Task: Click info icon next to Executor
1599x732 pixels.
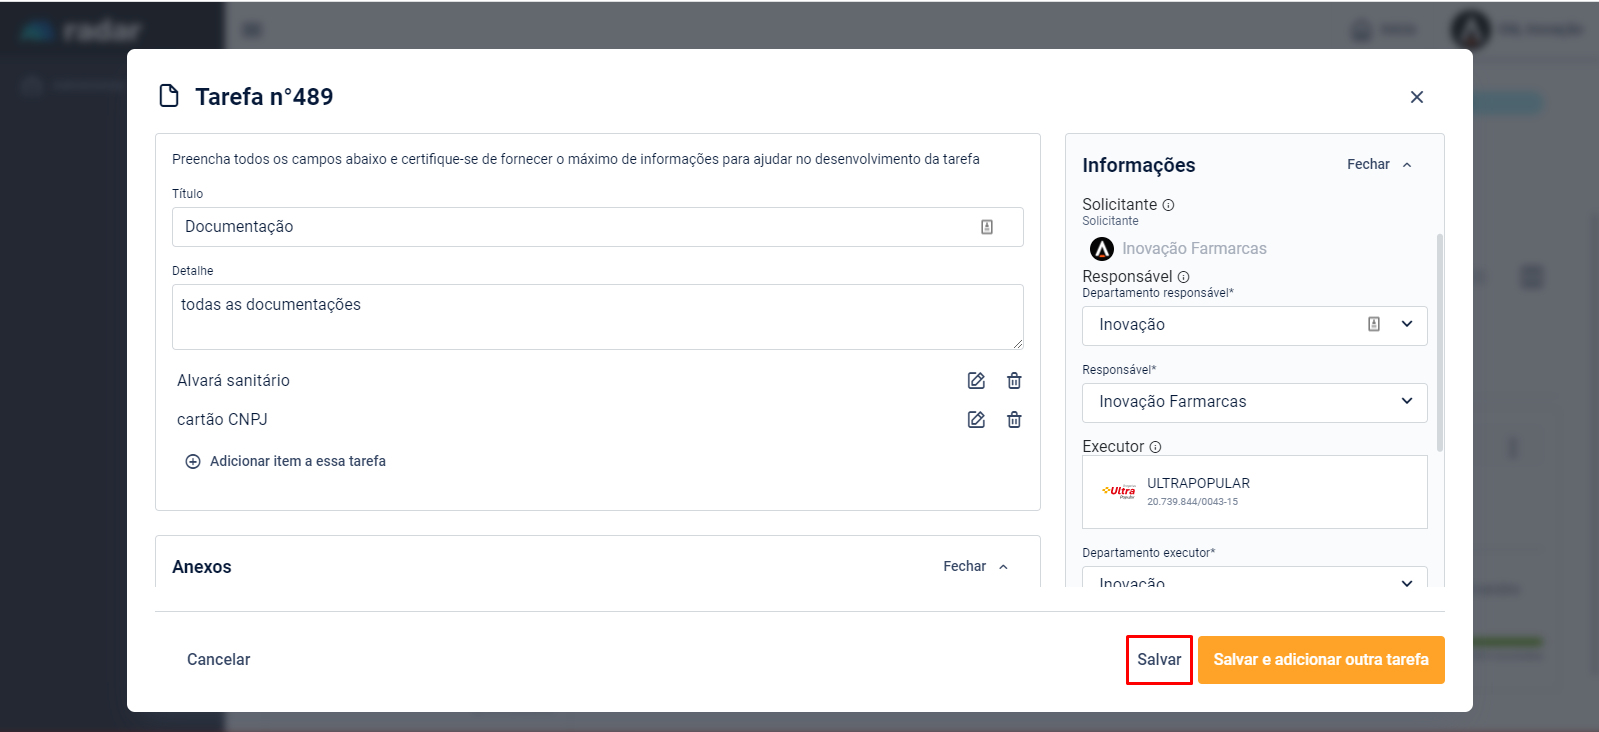Action: click(1155, 447)
